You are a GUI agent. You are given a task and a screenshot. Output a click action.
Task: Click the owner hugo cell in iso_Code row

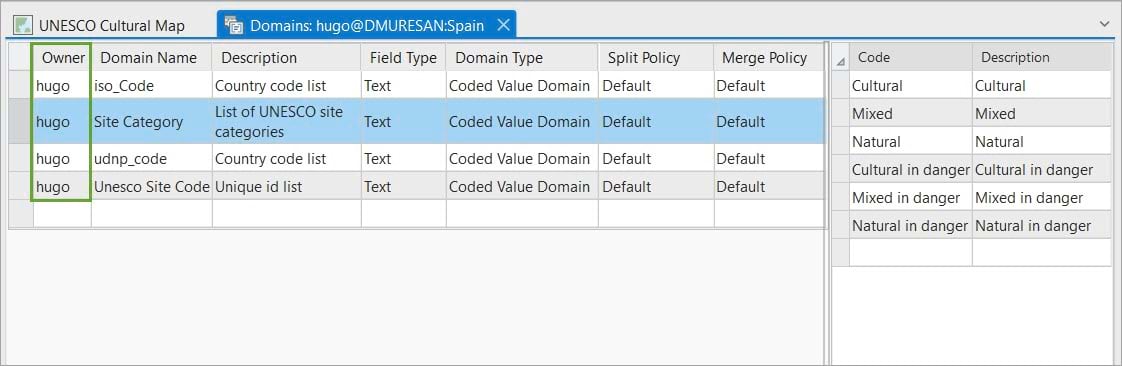point(62,85)
